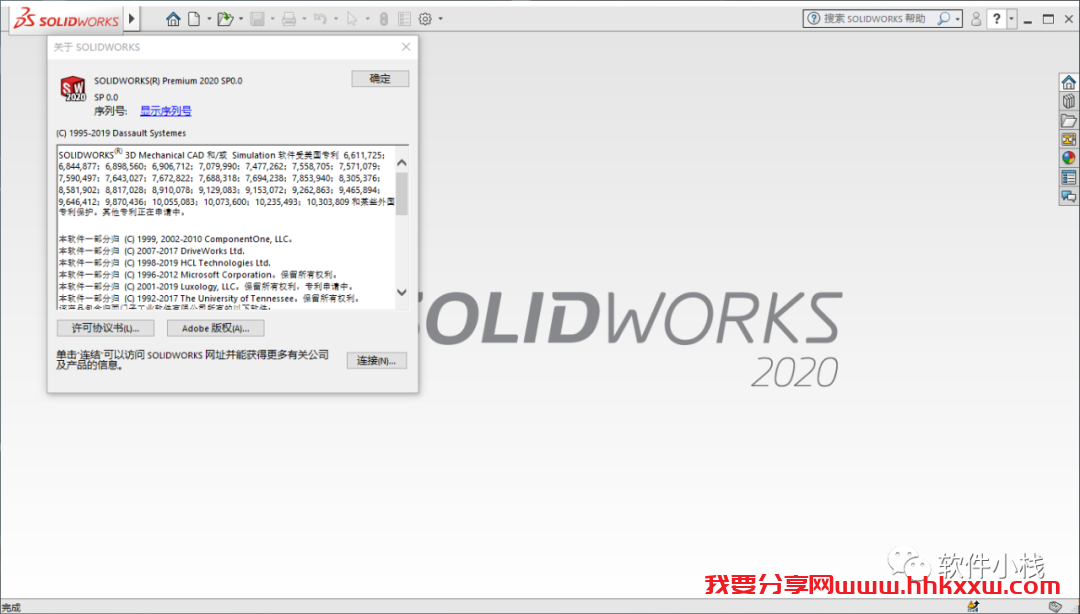Close the About SOLIDWORKS dialog

tap(406, 47)
